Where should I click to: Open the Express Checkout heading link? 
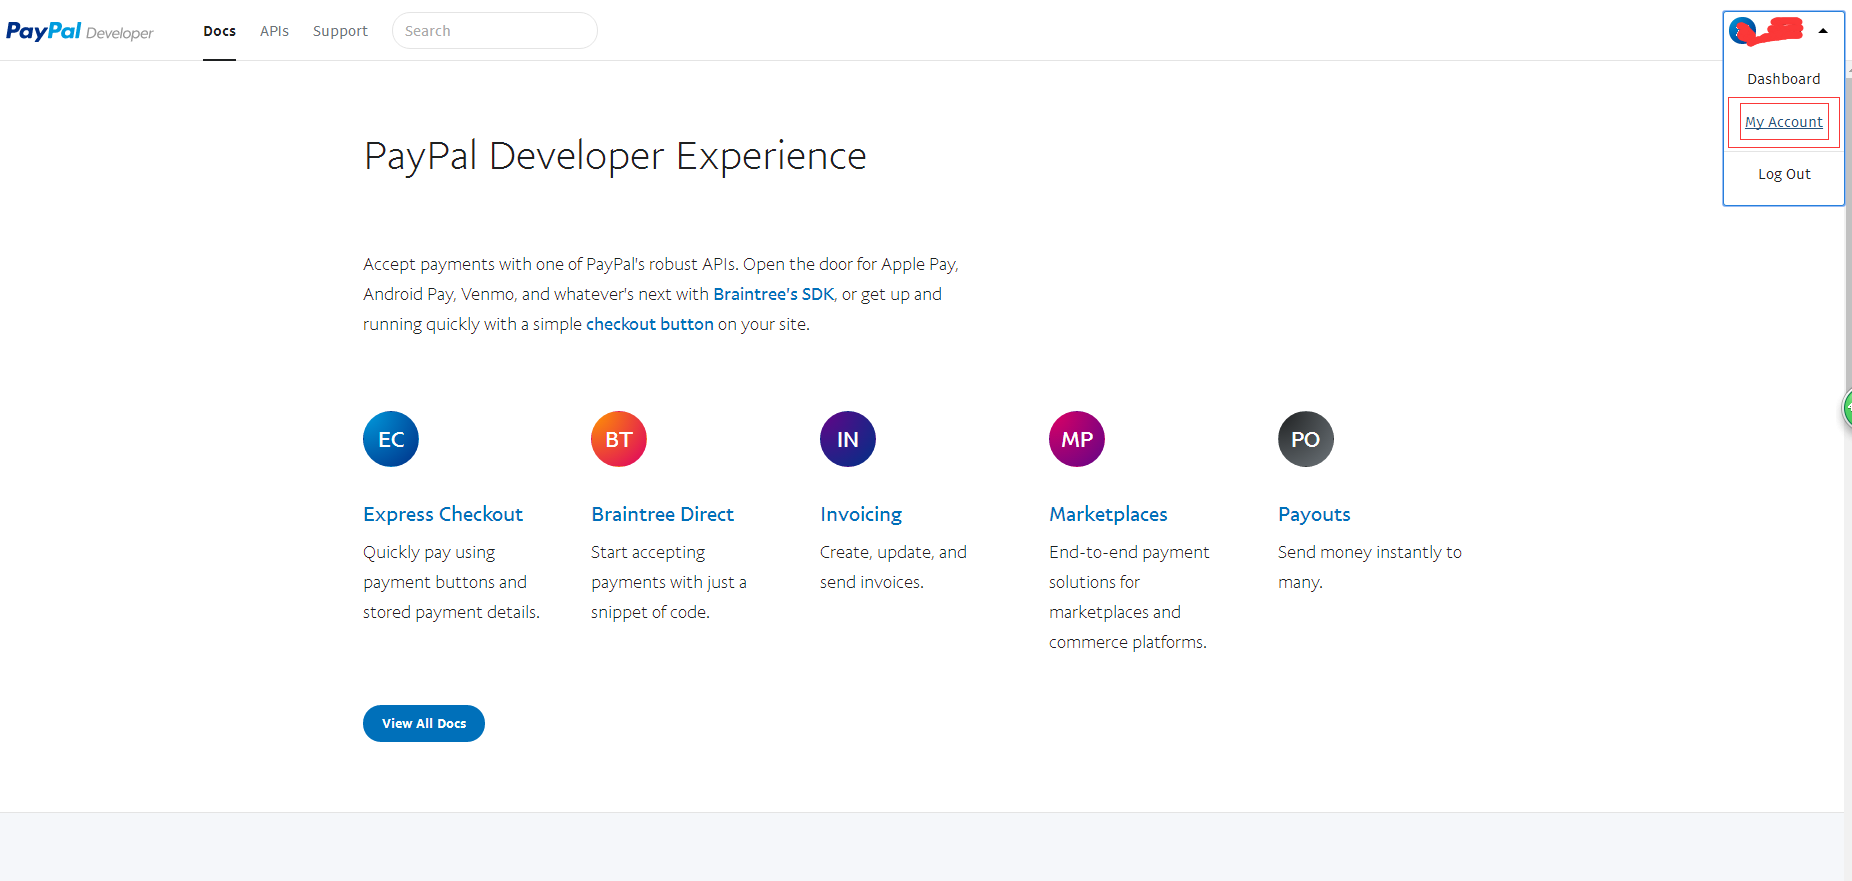pyautogui.click(x=443, y=514)
